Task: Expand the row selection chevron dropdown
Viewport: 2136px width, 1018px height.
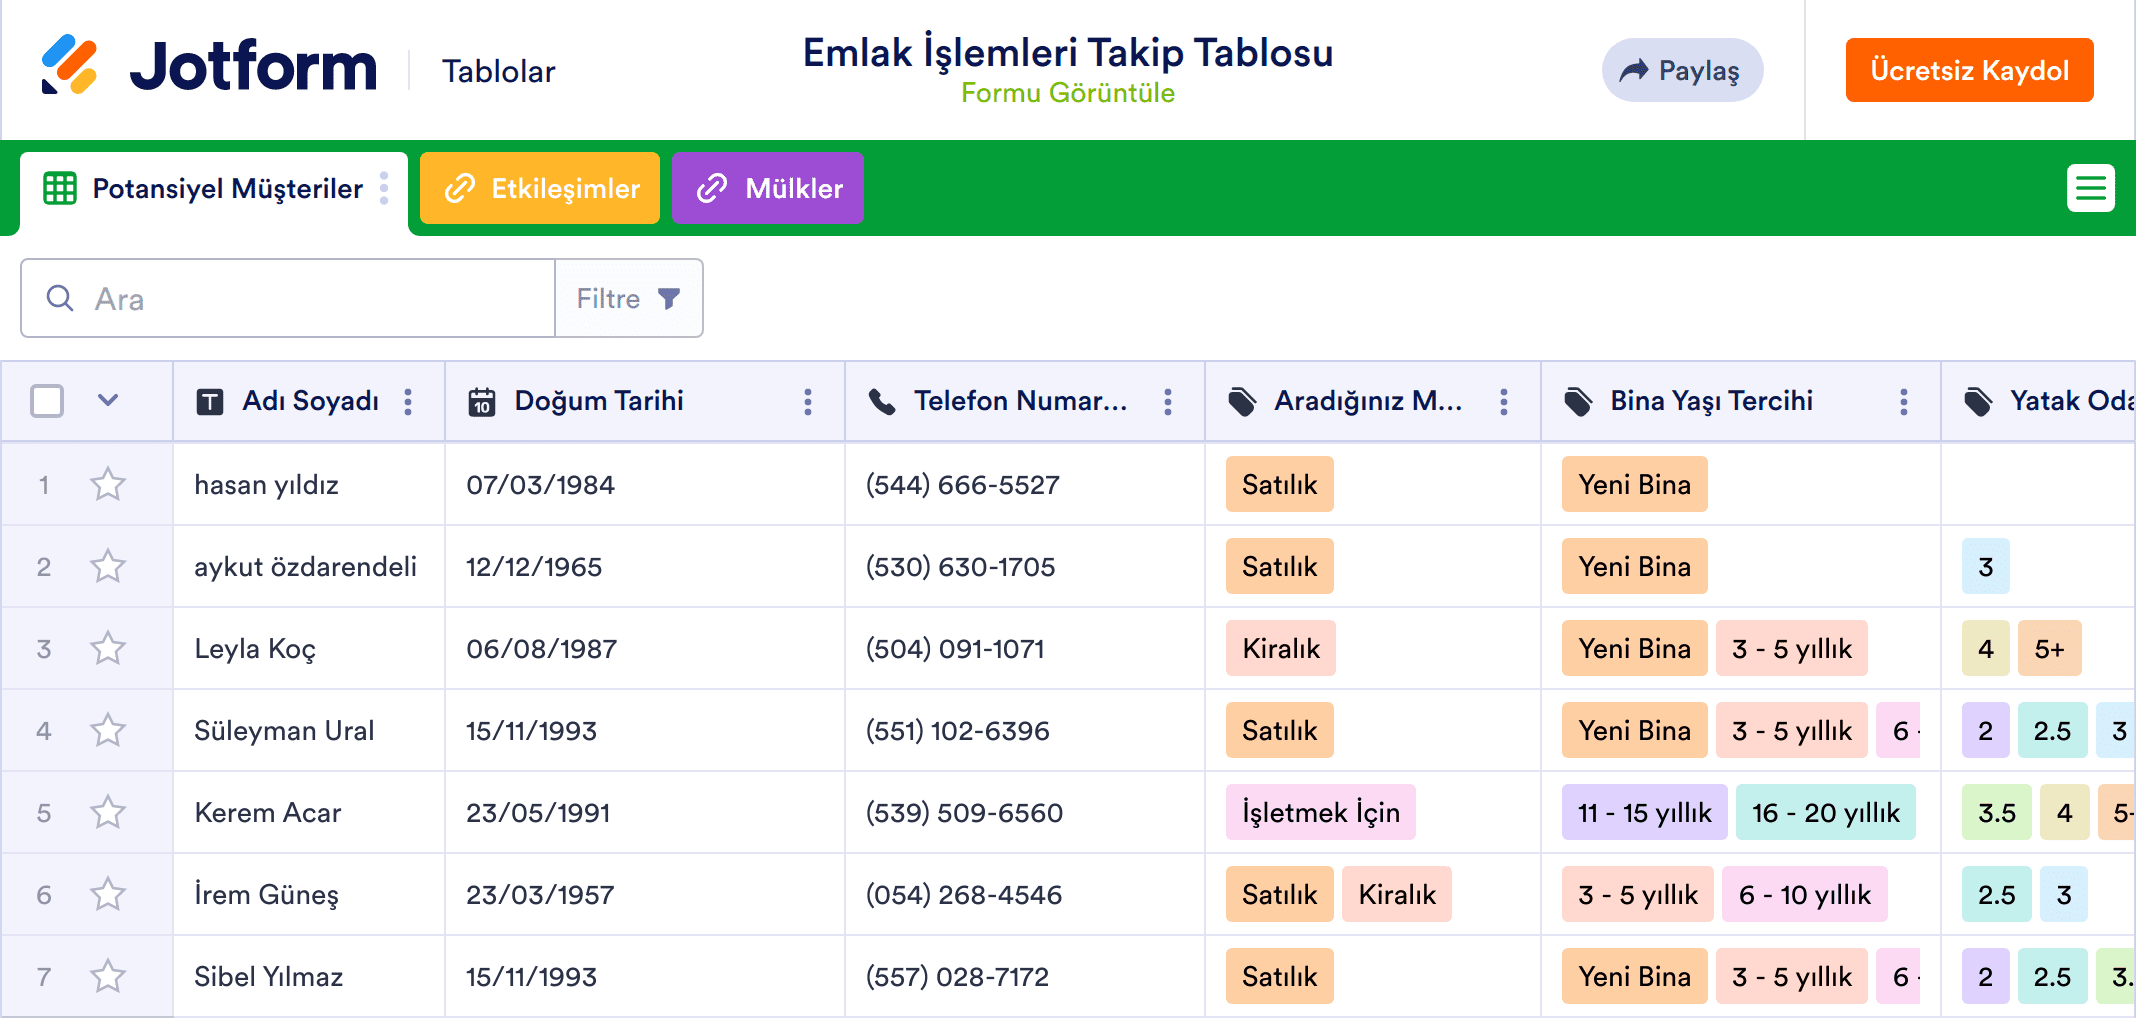Action: click(x=108, y=401)
